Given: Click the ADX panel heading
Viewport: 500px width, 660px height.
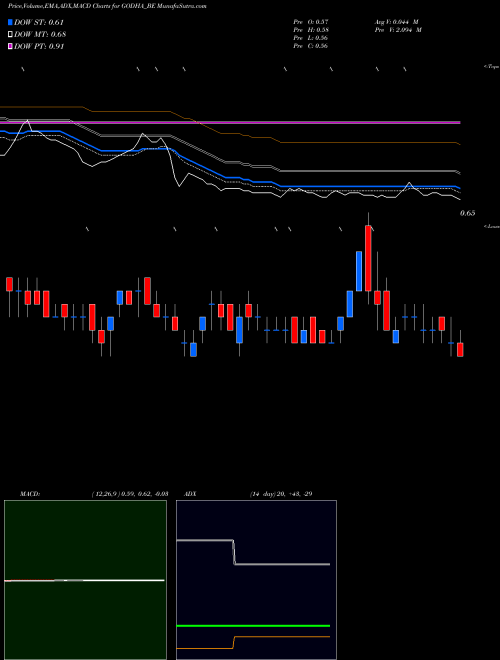Looking at the screenshot, I should pyautogui.click(x=190, y=494).
